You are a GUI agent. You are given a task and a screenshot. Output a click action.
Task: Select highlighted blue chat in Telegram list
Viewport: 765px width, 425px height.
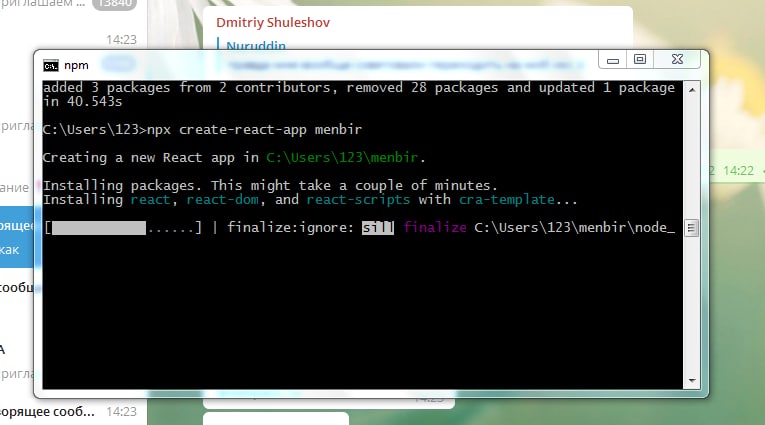tap(17, 237)
